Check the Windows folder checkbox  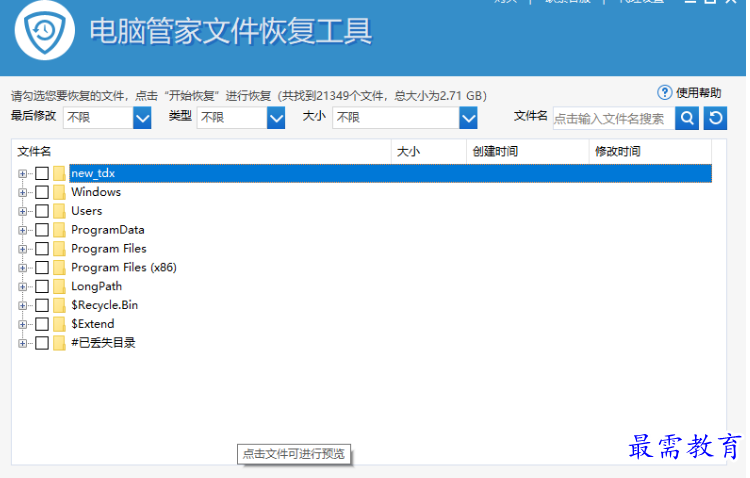click(x=42, y=192)
